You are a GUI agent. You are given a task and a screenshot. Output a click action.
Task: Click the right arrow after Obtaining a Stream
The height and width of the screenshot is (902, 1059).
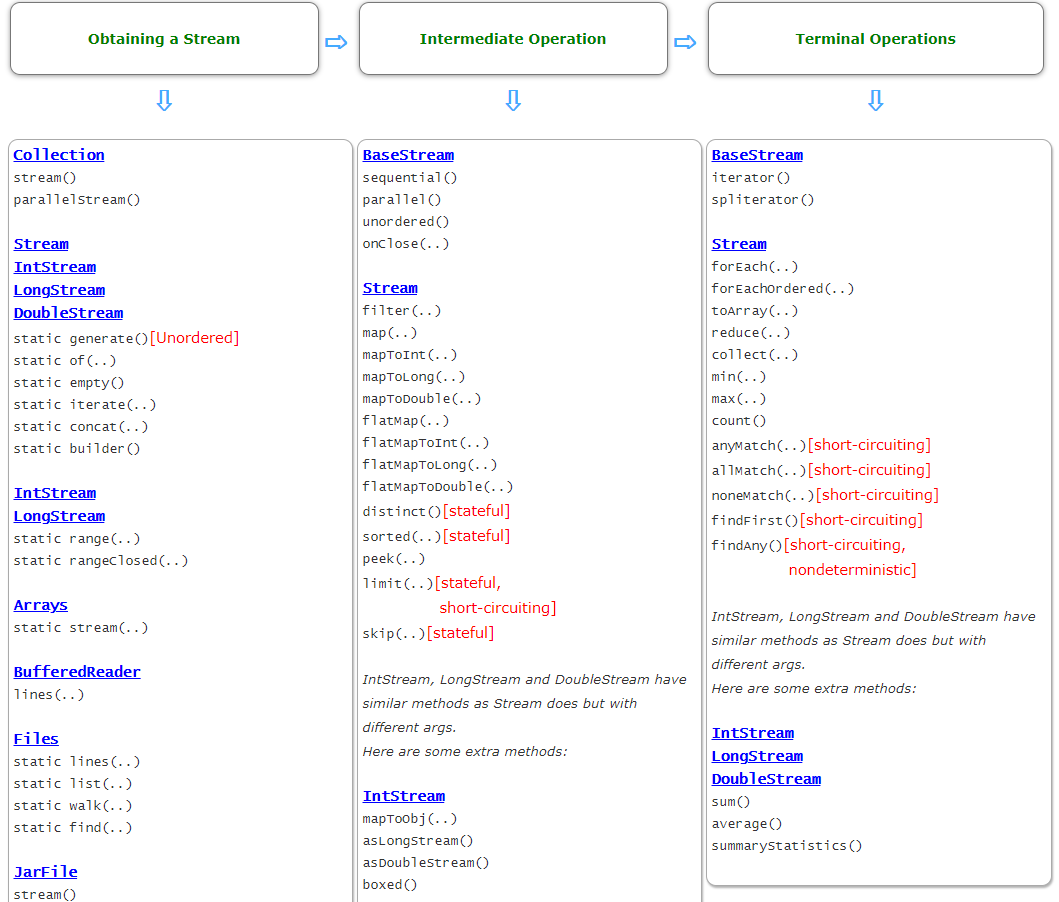coord(336,42)
